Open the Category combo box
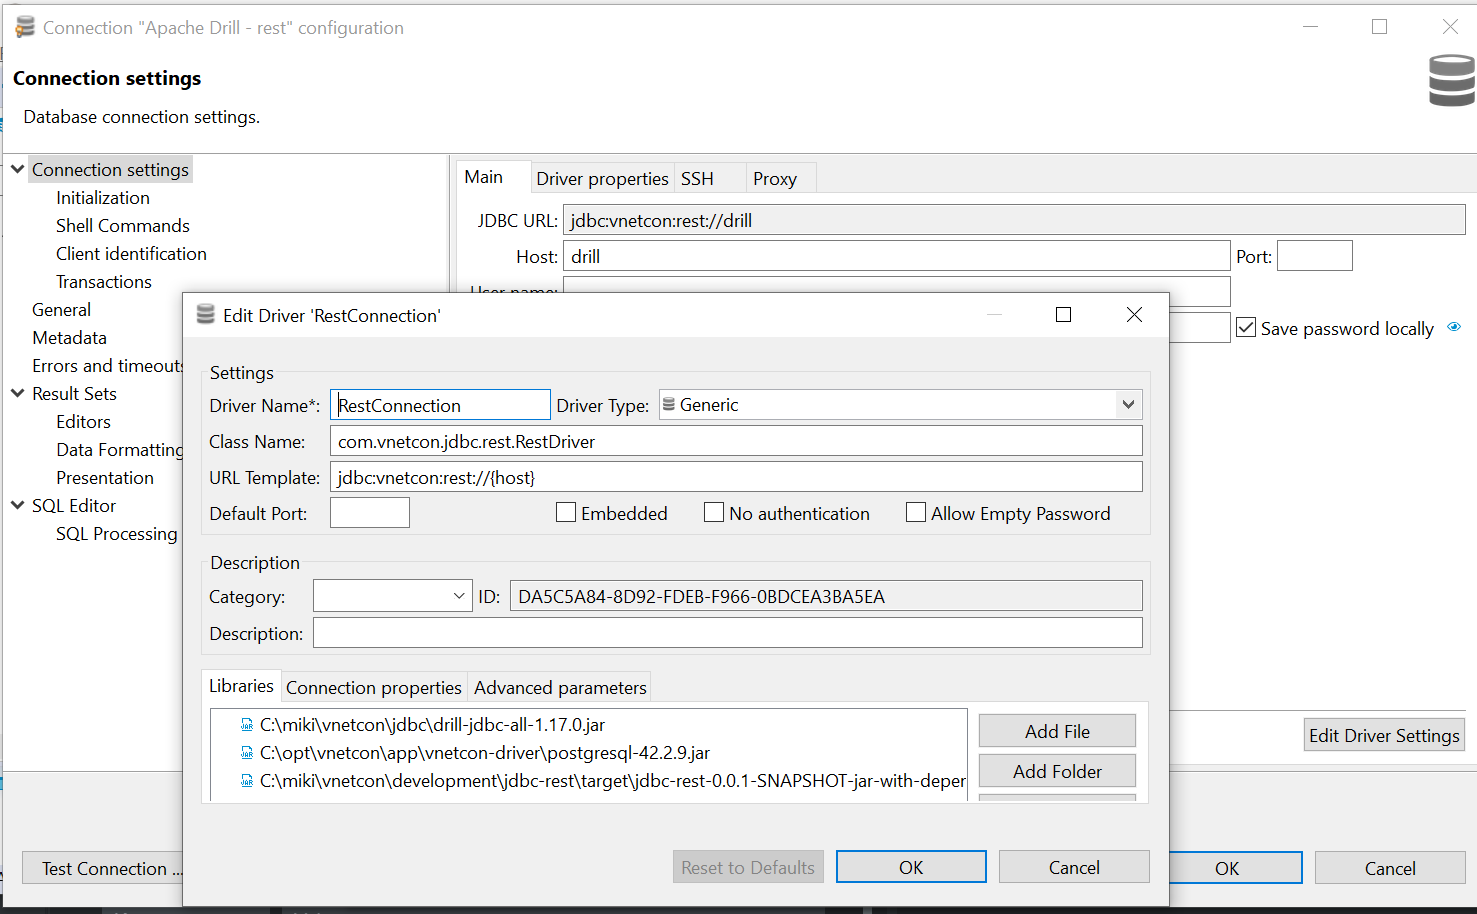This screenshot has height=914, width=1477. 459,596
